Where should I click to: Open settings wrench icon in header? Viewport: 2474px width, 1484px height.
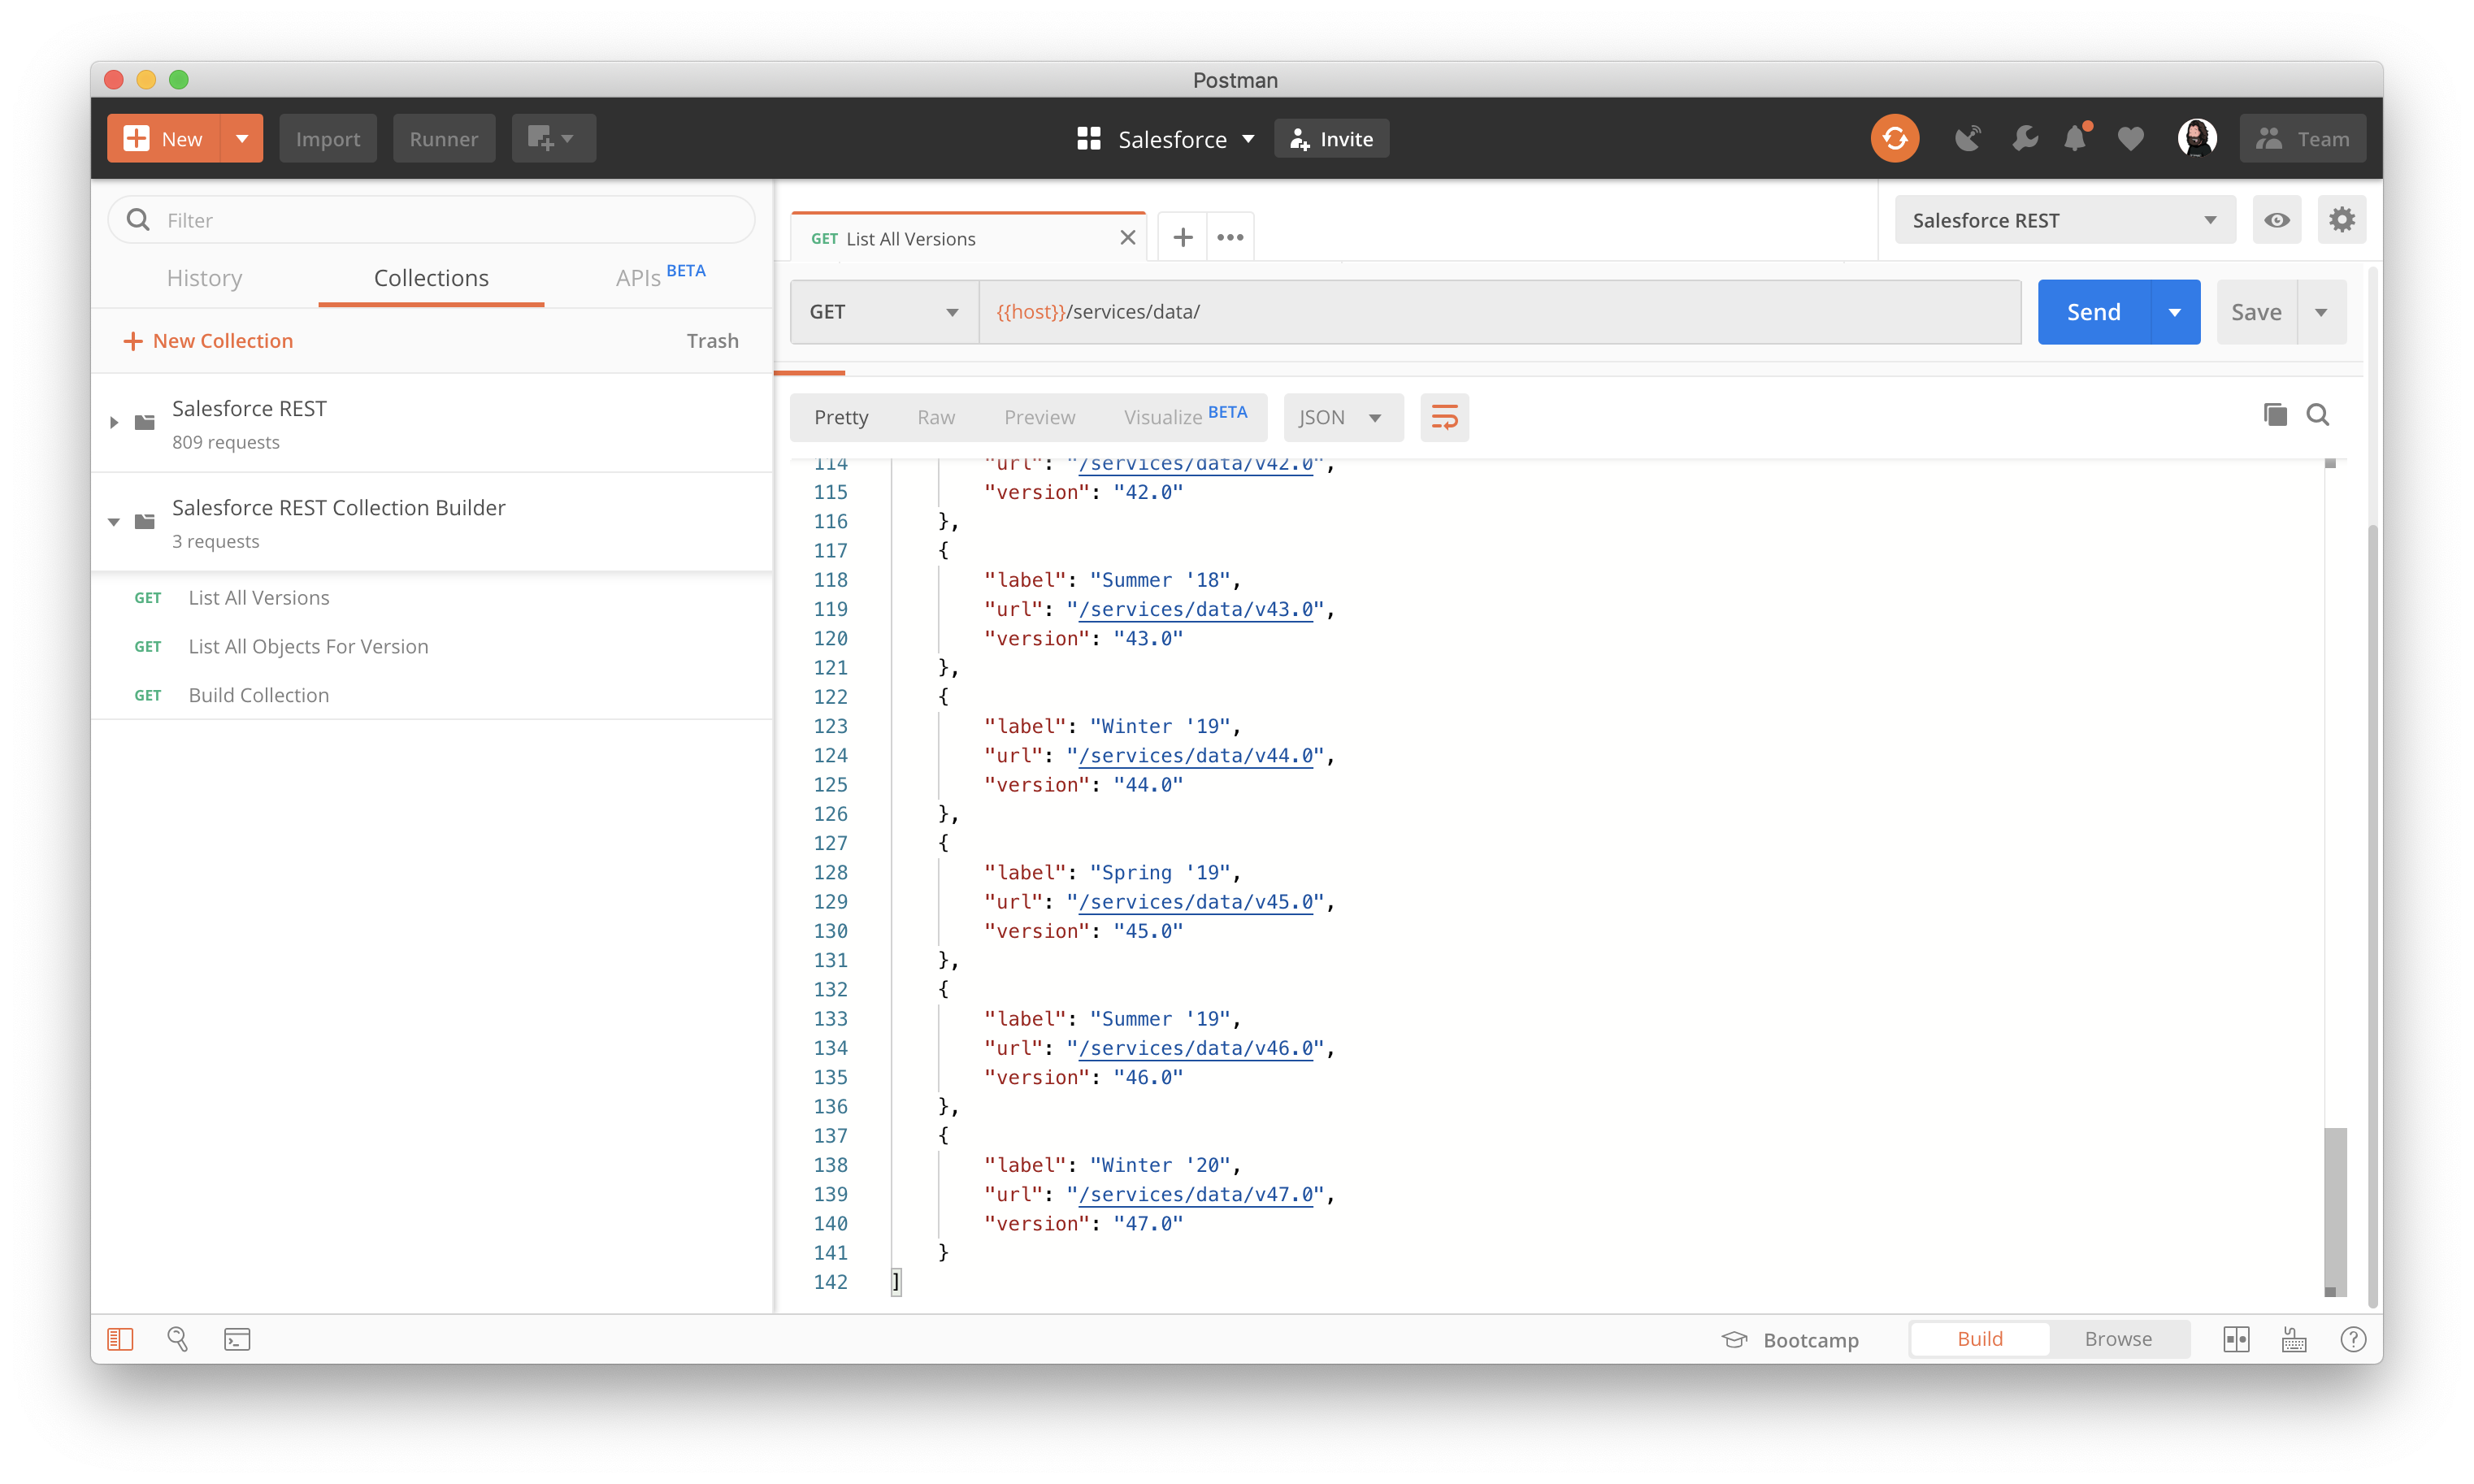tap(2024, 138)
